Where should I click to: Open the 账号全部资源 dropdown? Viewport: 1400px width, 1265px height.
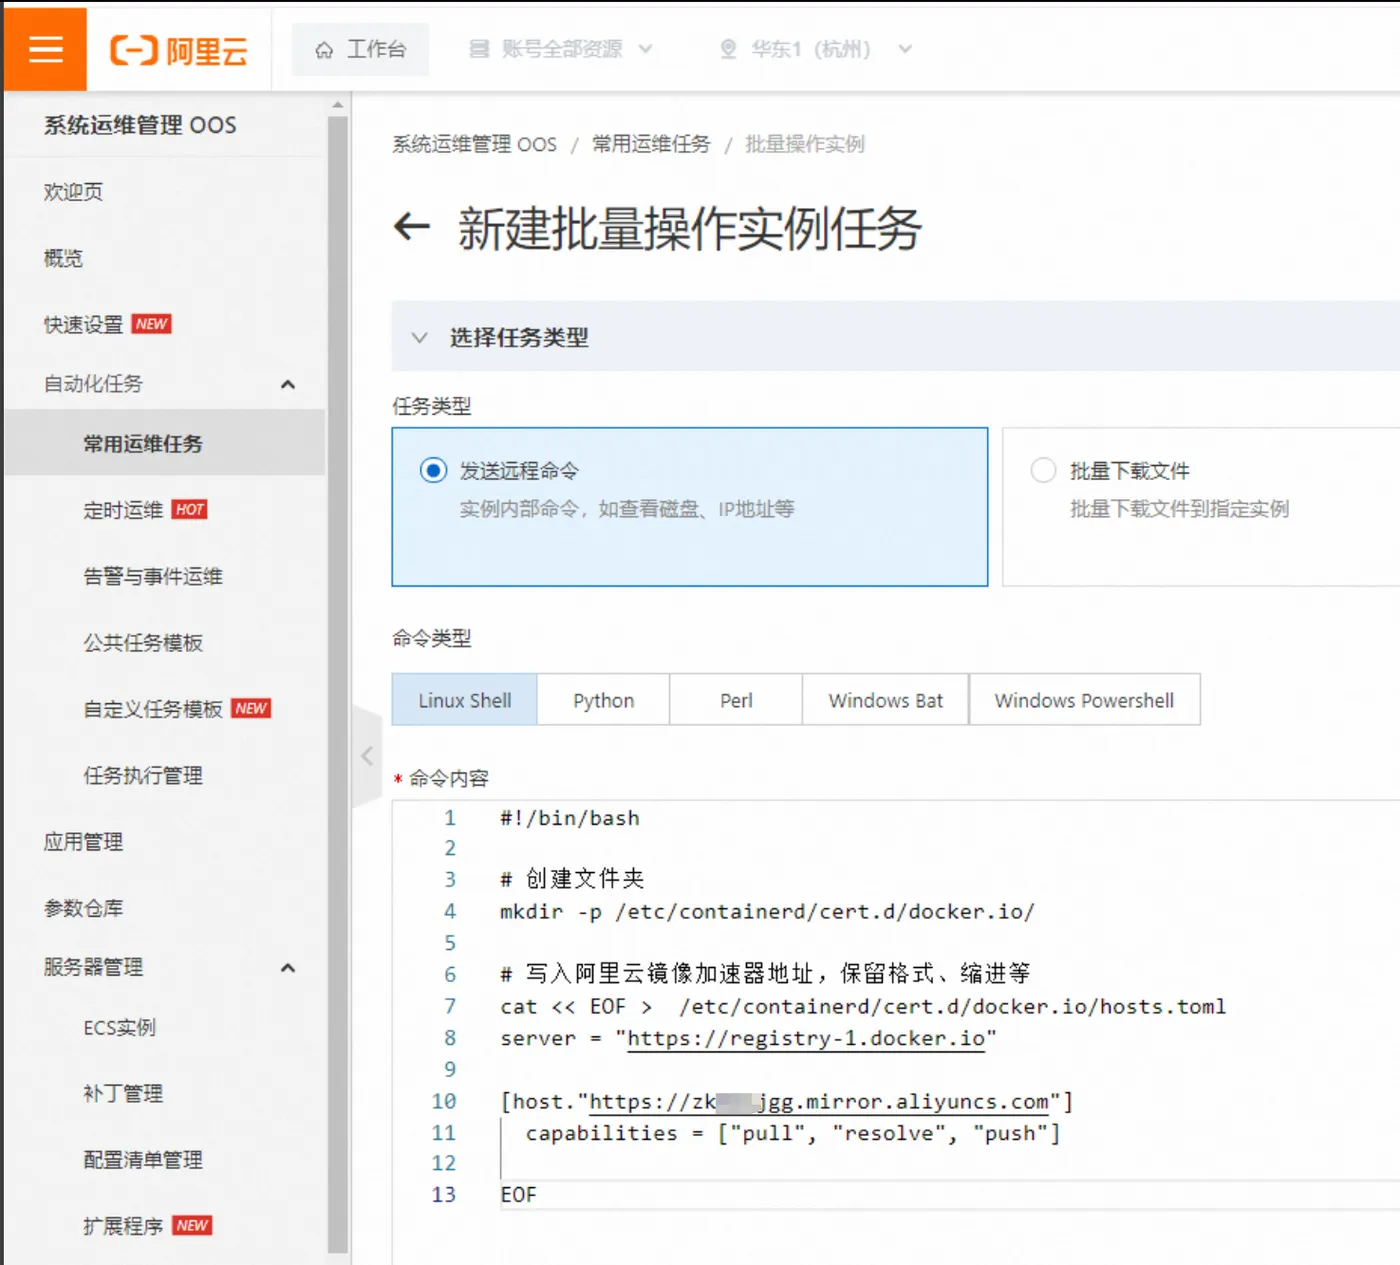click(x=561, y=49)
